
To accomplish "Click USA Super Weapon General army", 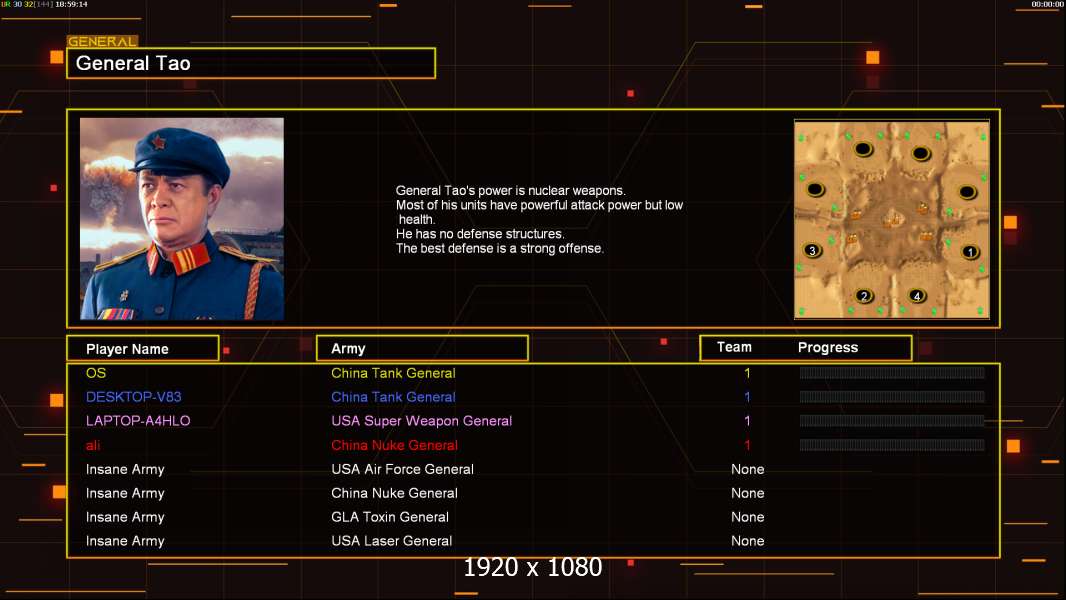I will [x=422, y=421].
